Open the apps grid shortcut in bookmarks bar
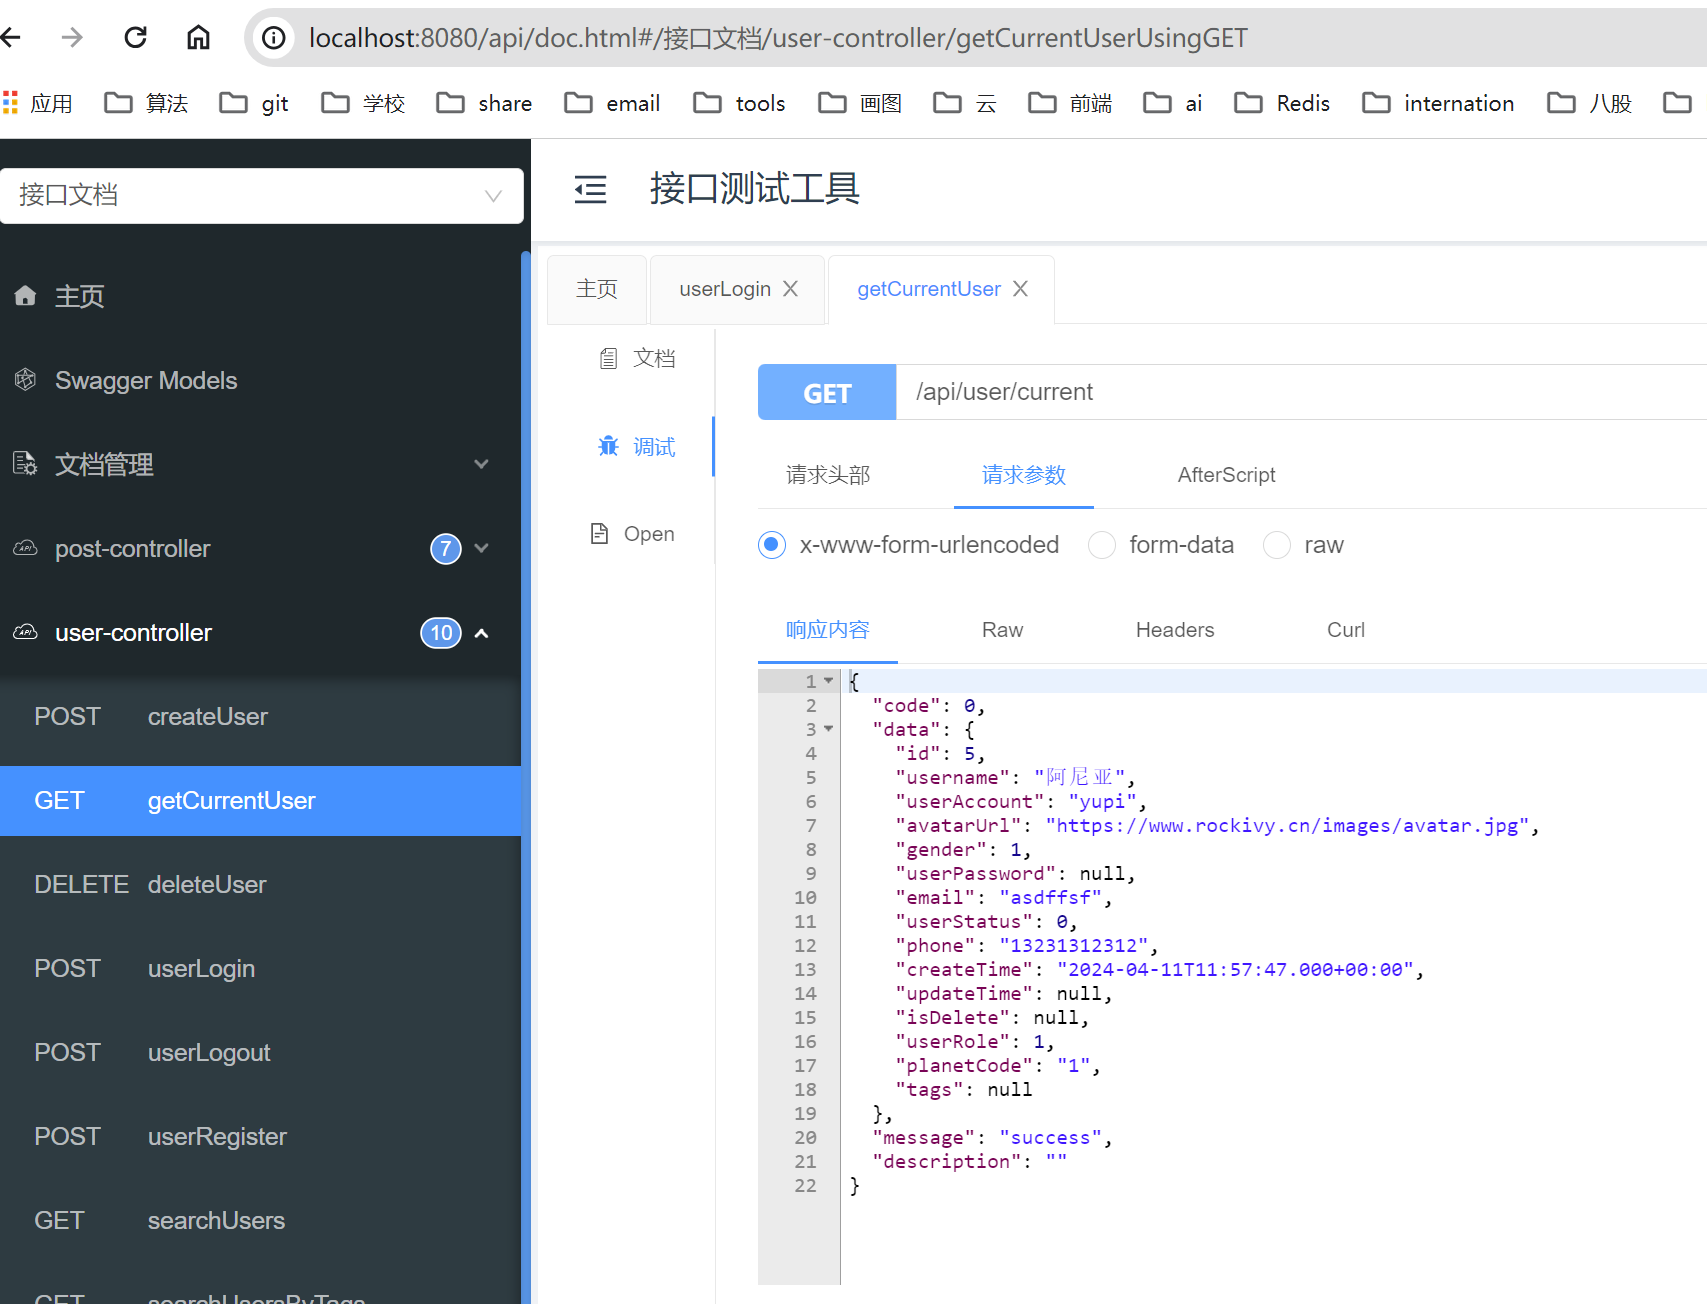The height and width of the screenshot is (1304, 1707). point(37,103)
